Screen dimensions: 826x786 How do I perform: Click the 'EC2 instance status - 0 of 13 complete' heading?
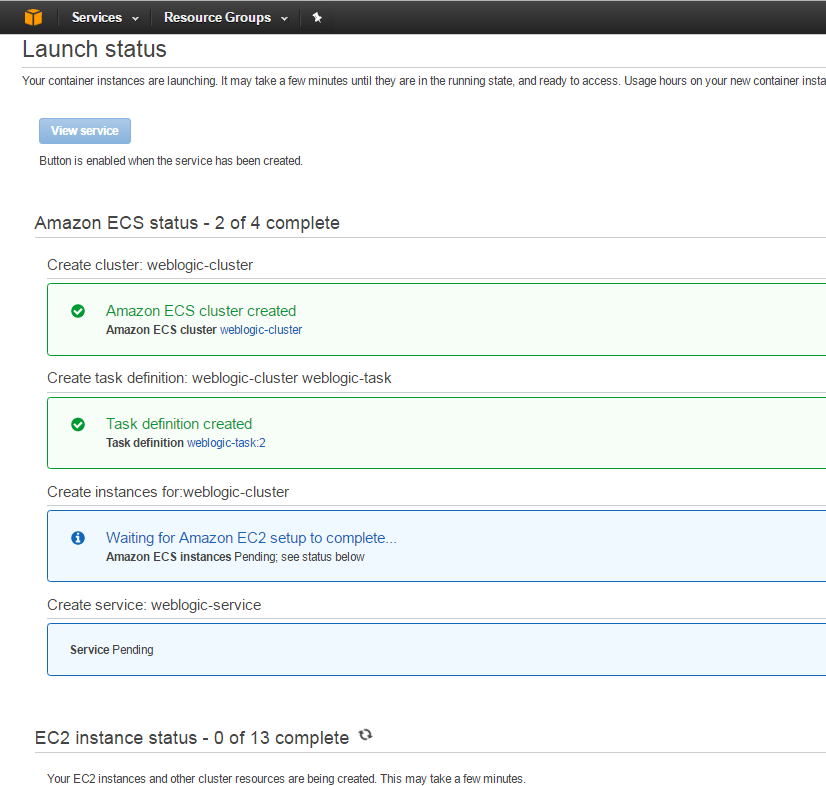click(192, 738)
